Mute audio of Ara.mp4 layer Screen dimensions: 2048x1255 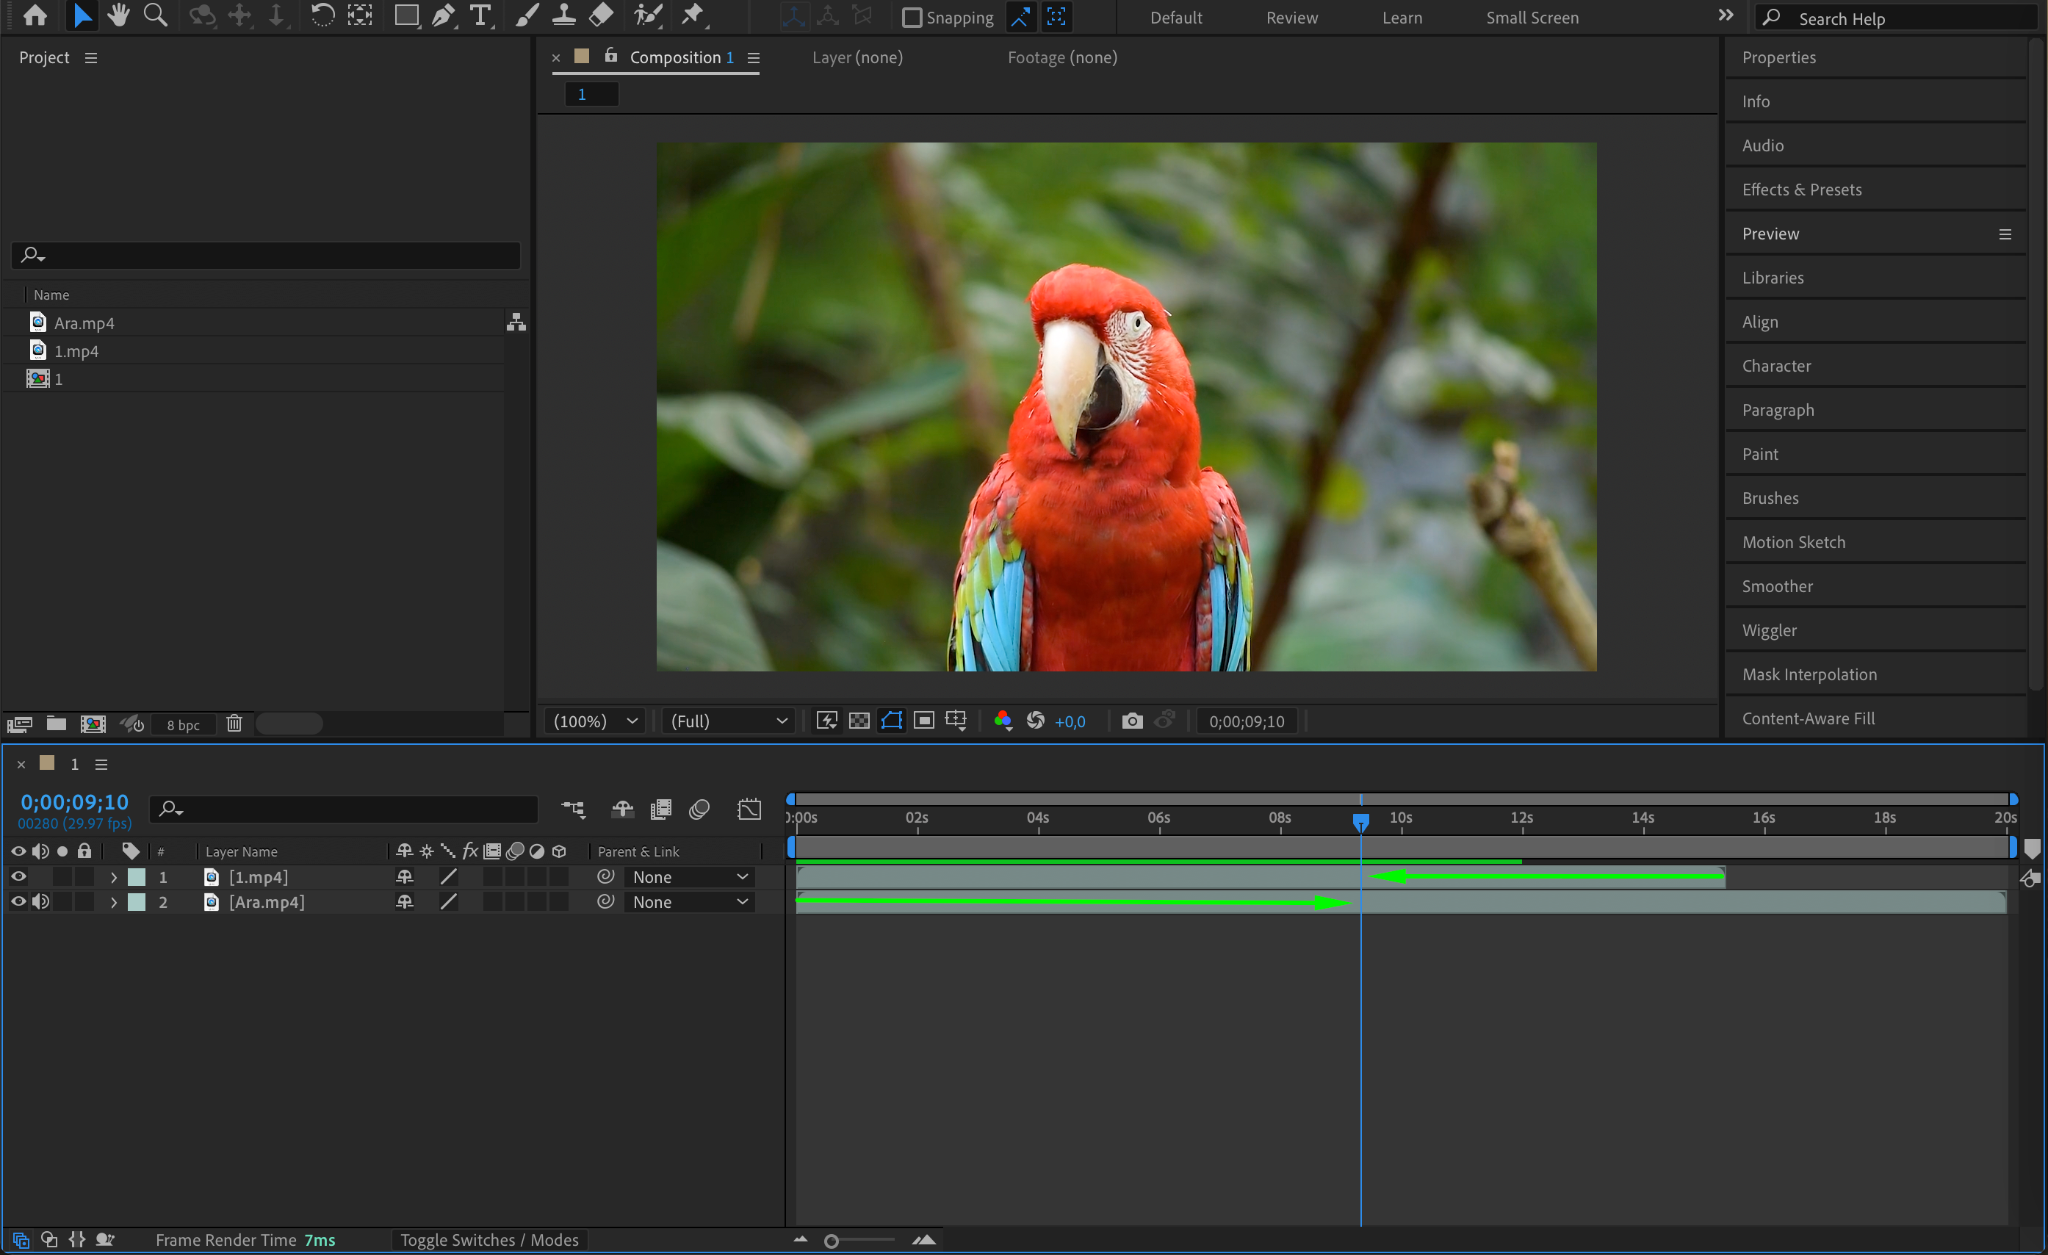40,902
